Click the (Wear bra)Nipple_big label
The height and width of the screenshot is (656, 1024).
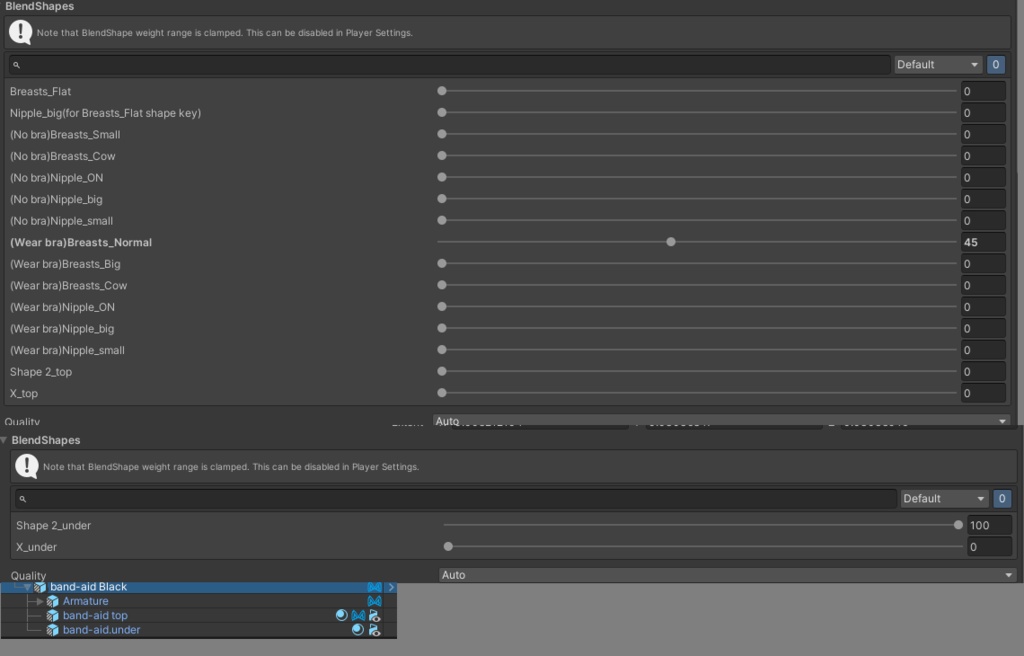point(62,329)
